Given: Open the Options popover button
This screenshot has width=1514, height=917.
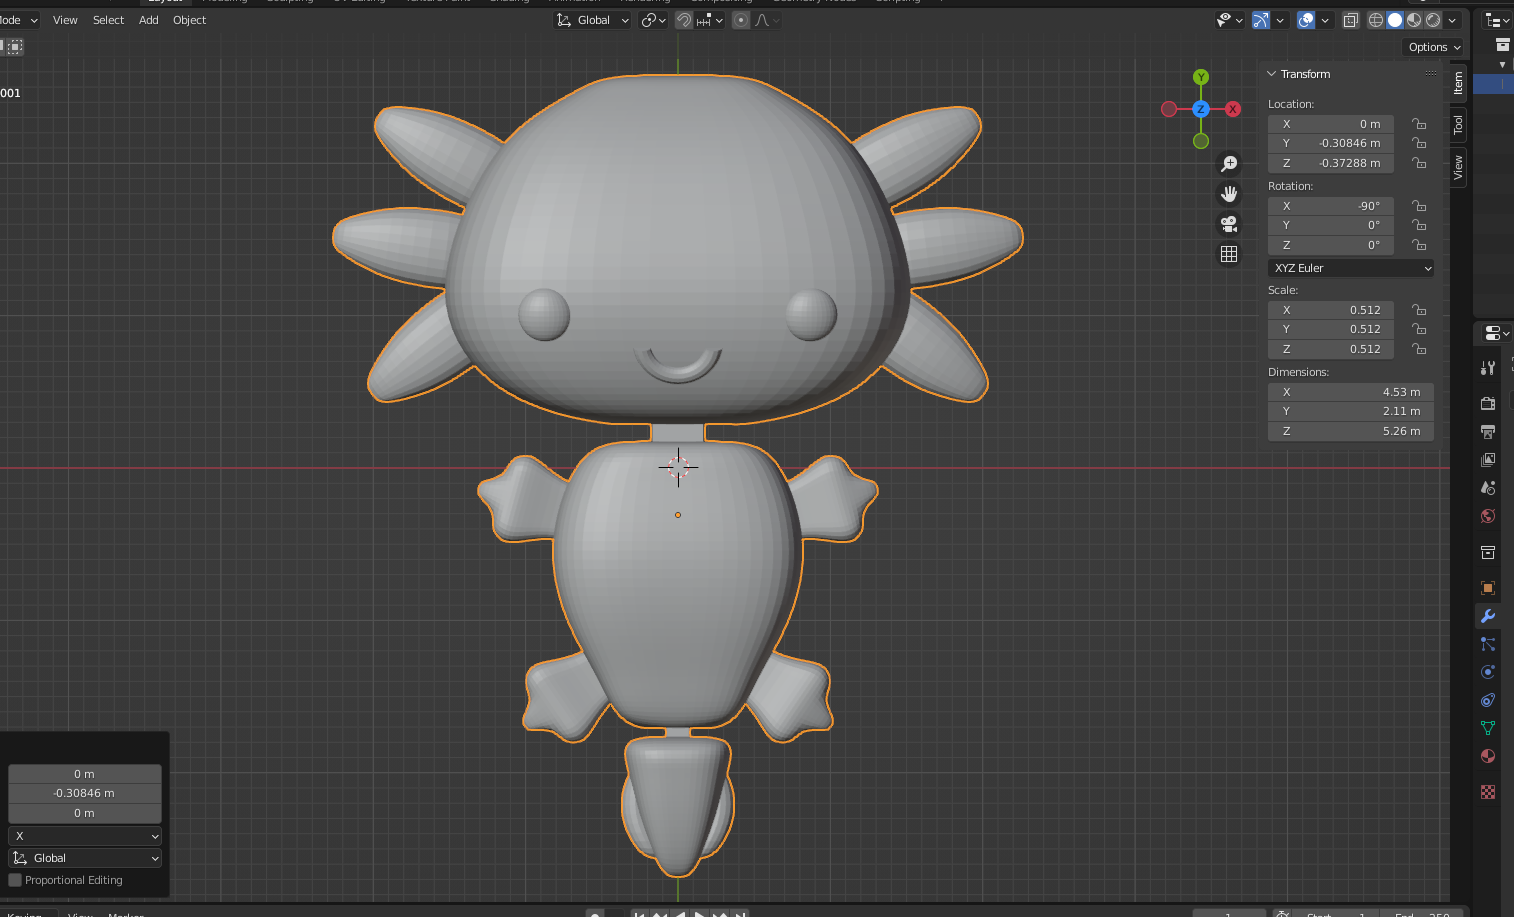Looking at the screenshot, I should tap(1434, 47).
